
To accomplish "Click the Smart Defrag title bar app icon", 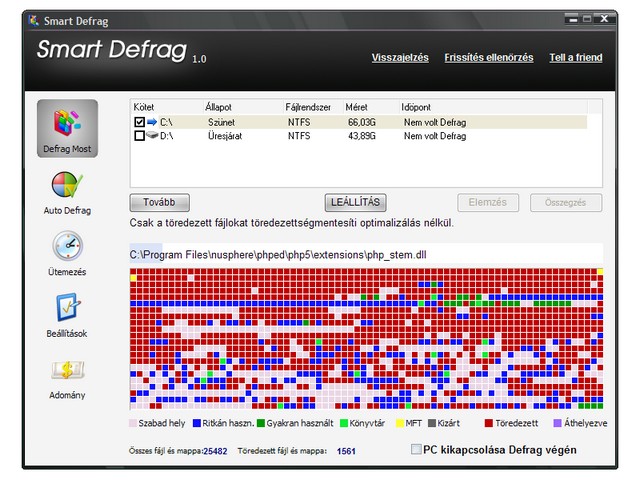I will (x=33, y=20).
